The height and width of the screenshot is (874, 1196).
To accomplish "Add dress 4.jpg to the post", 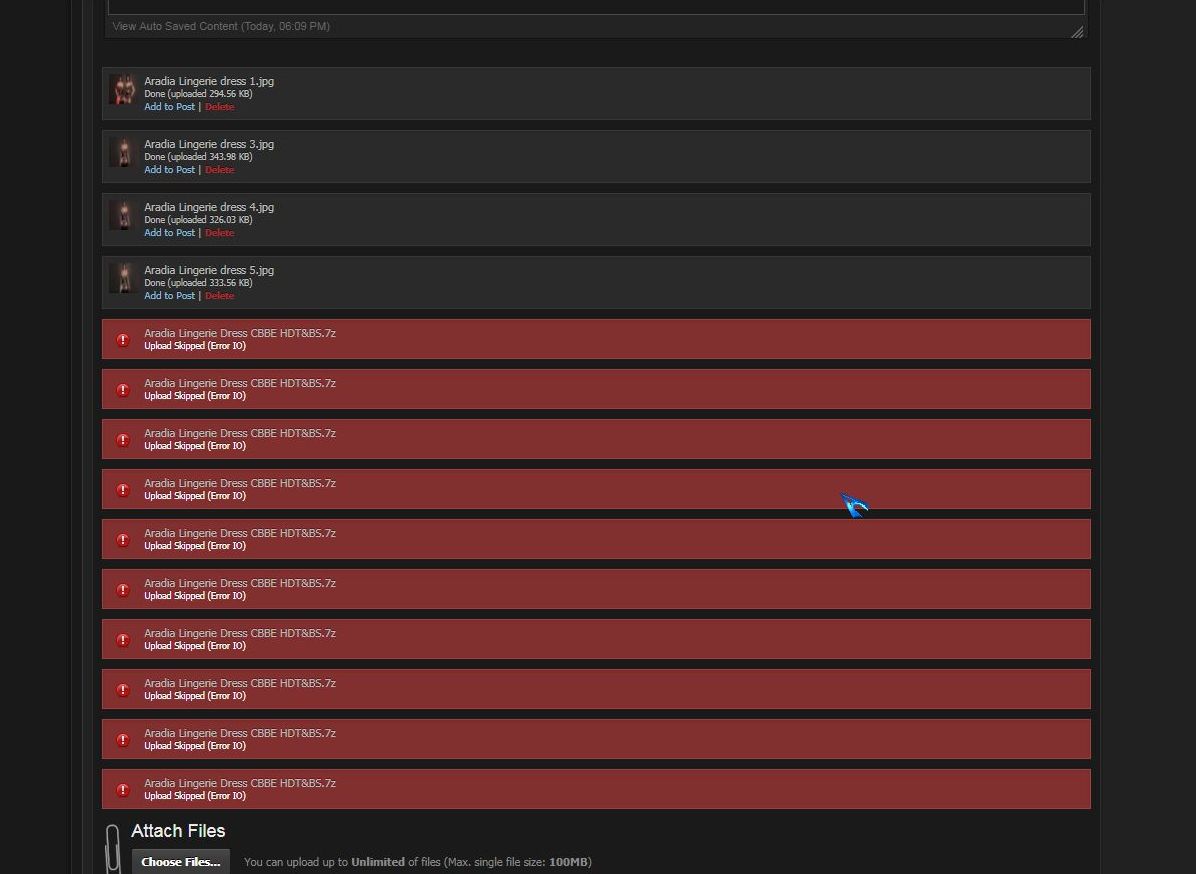I will 169,233.
